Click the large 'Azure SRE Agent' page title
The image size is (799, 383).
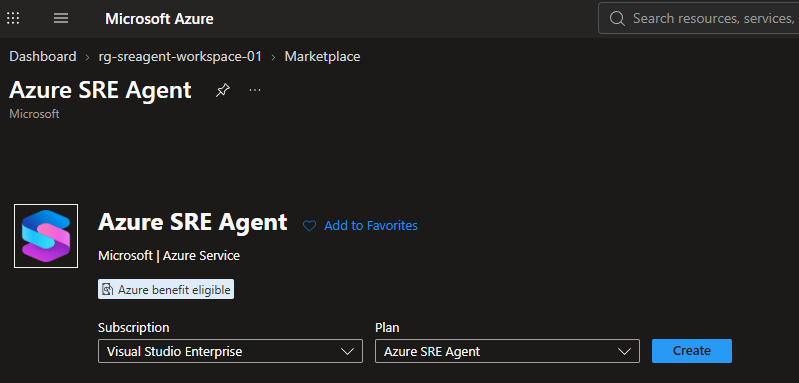point(100,91)
